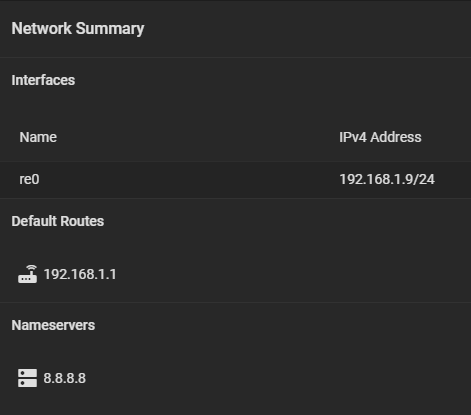Image resolution: width=471 pixels, height=415 pixels.
Task: Click the blank area right of Network Summary title
Action: pos(307,29)
